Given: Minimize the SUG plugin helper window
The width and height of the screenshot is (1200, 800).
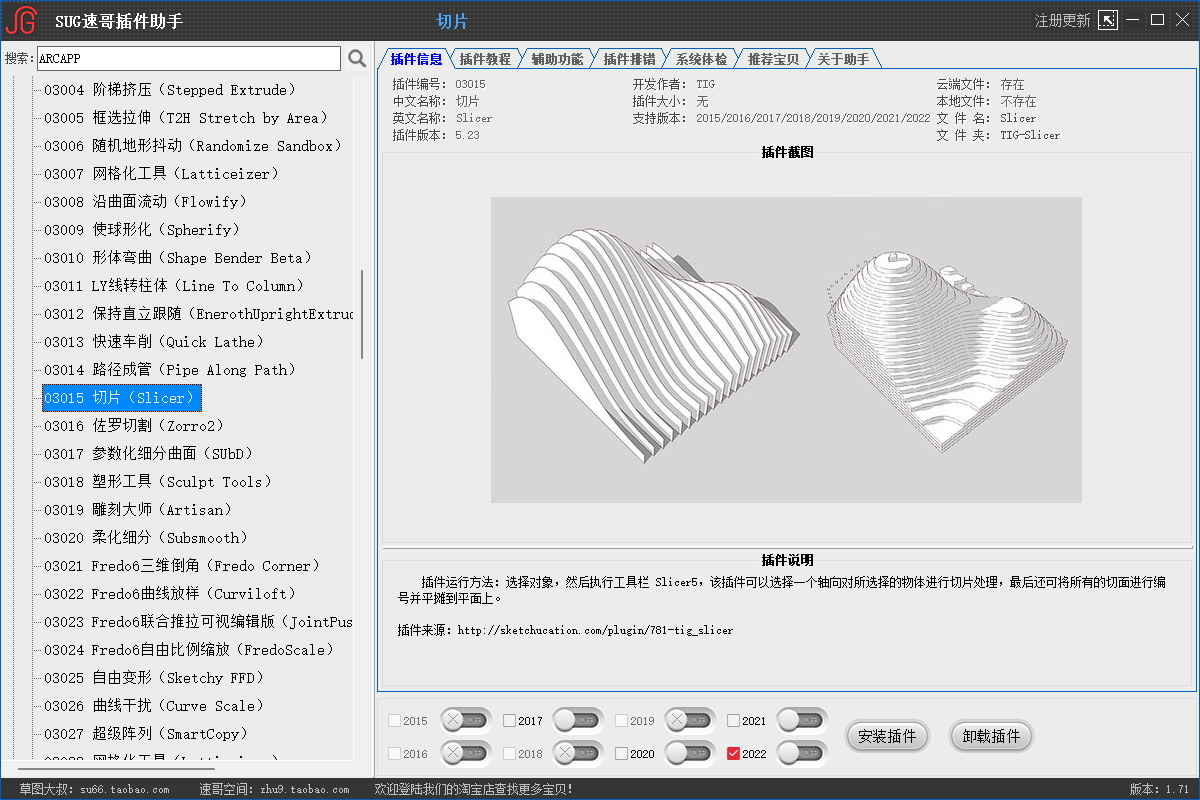Looking at the screenshot, I should point(1134,20).
